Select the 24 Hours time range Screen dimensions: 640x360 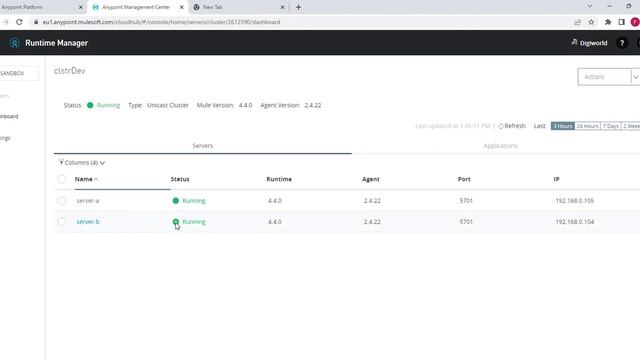(587, 126)
